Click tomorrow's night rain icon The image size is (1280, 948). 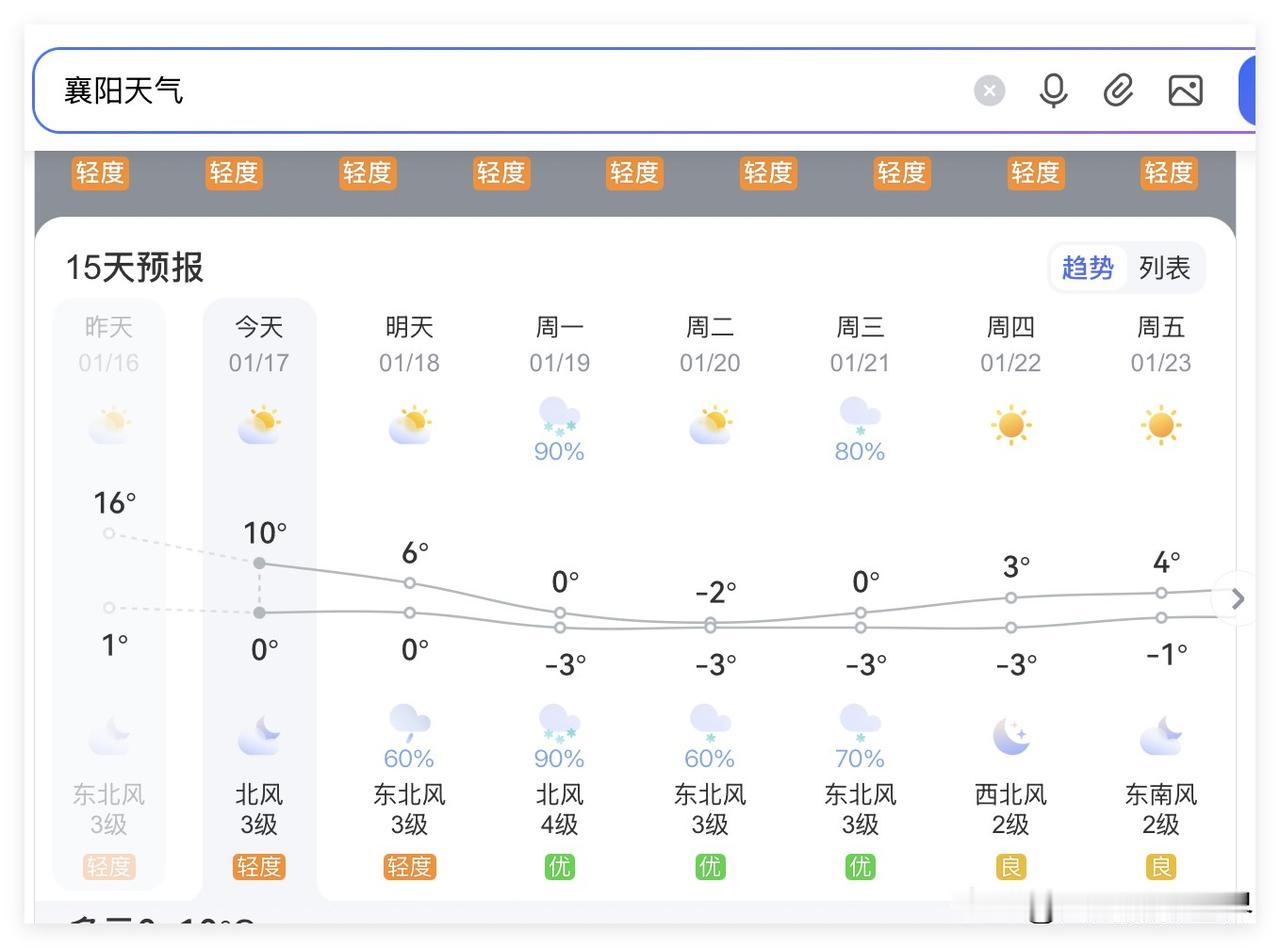(x=409, y=722)
